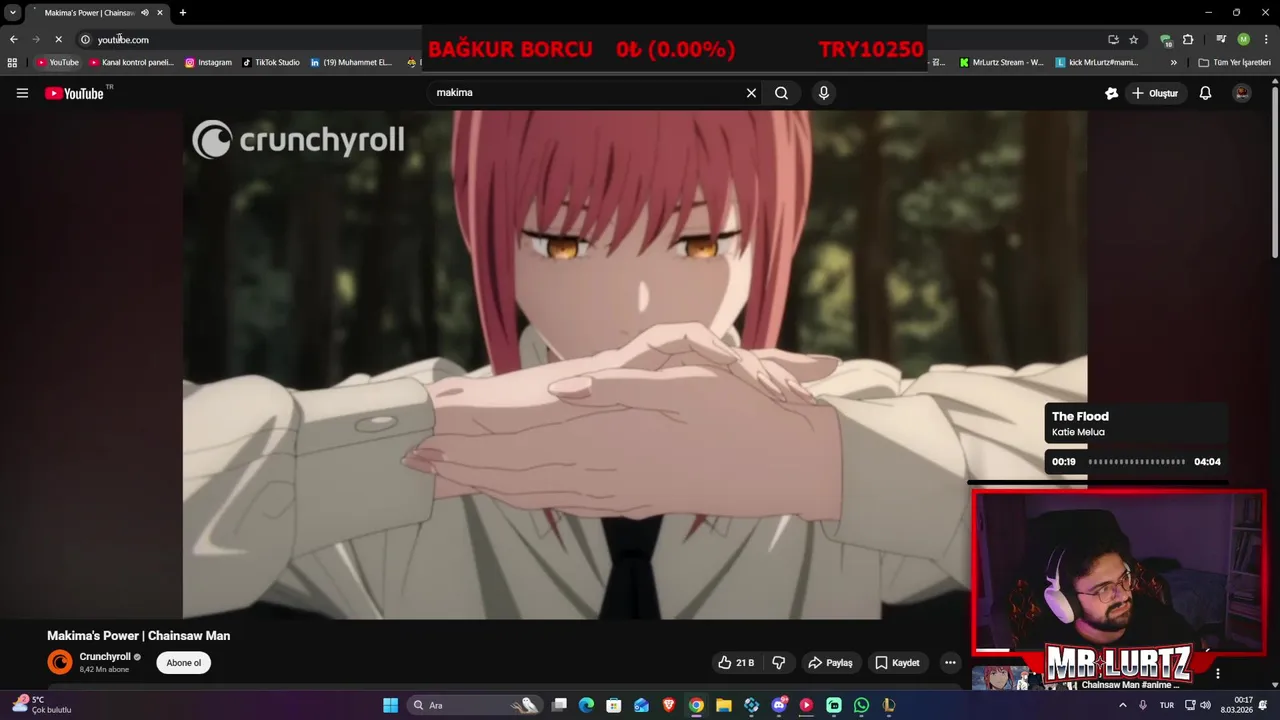1280x720 pixels.
Task: Click the search magnifier button
Action: point(781,93)
